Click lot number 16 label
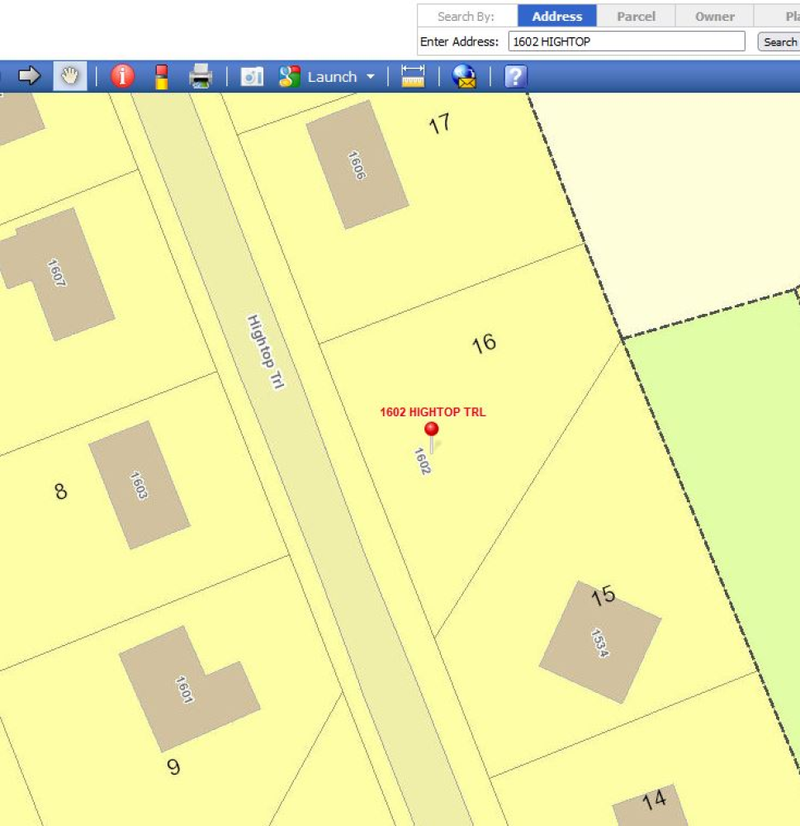The width and height of the screenshot is (800, 826). (483, 343)
